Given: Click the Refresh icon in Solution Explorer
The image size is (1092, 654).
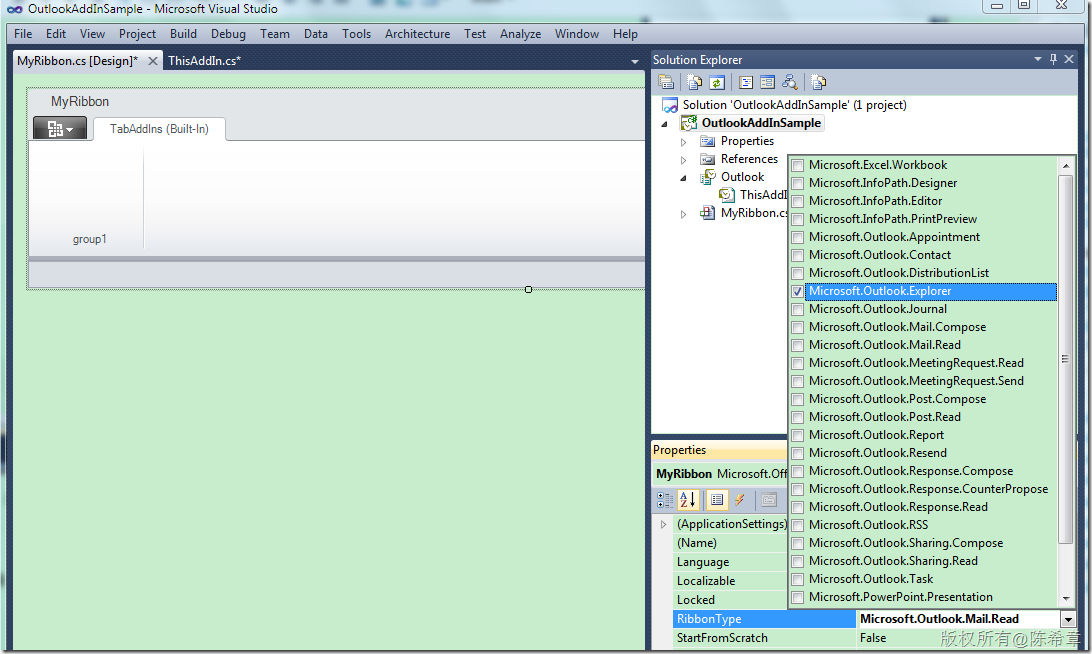Looking at the screenshot, I should [x=717, y=82].
